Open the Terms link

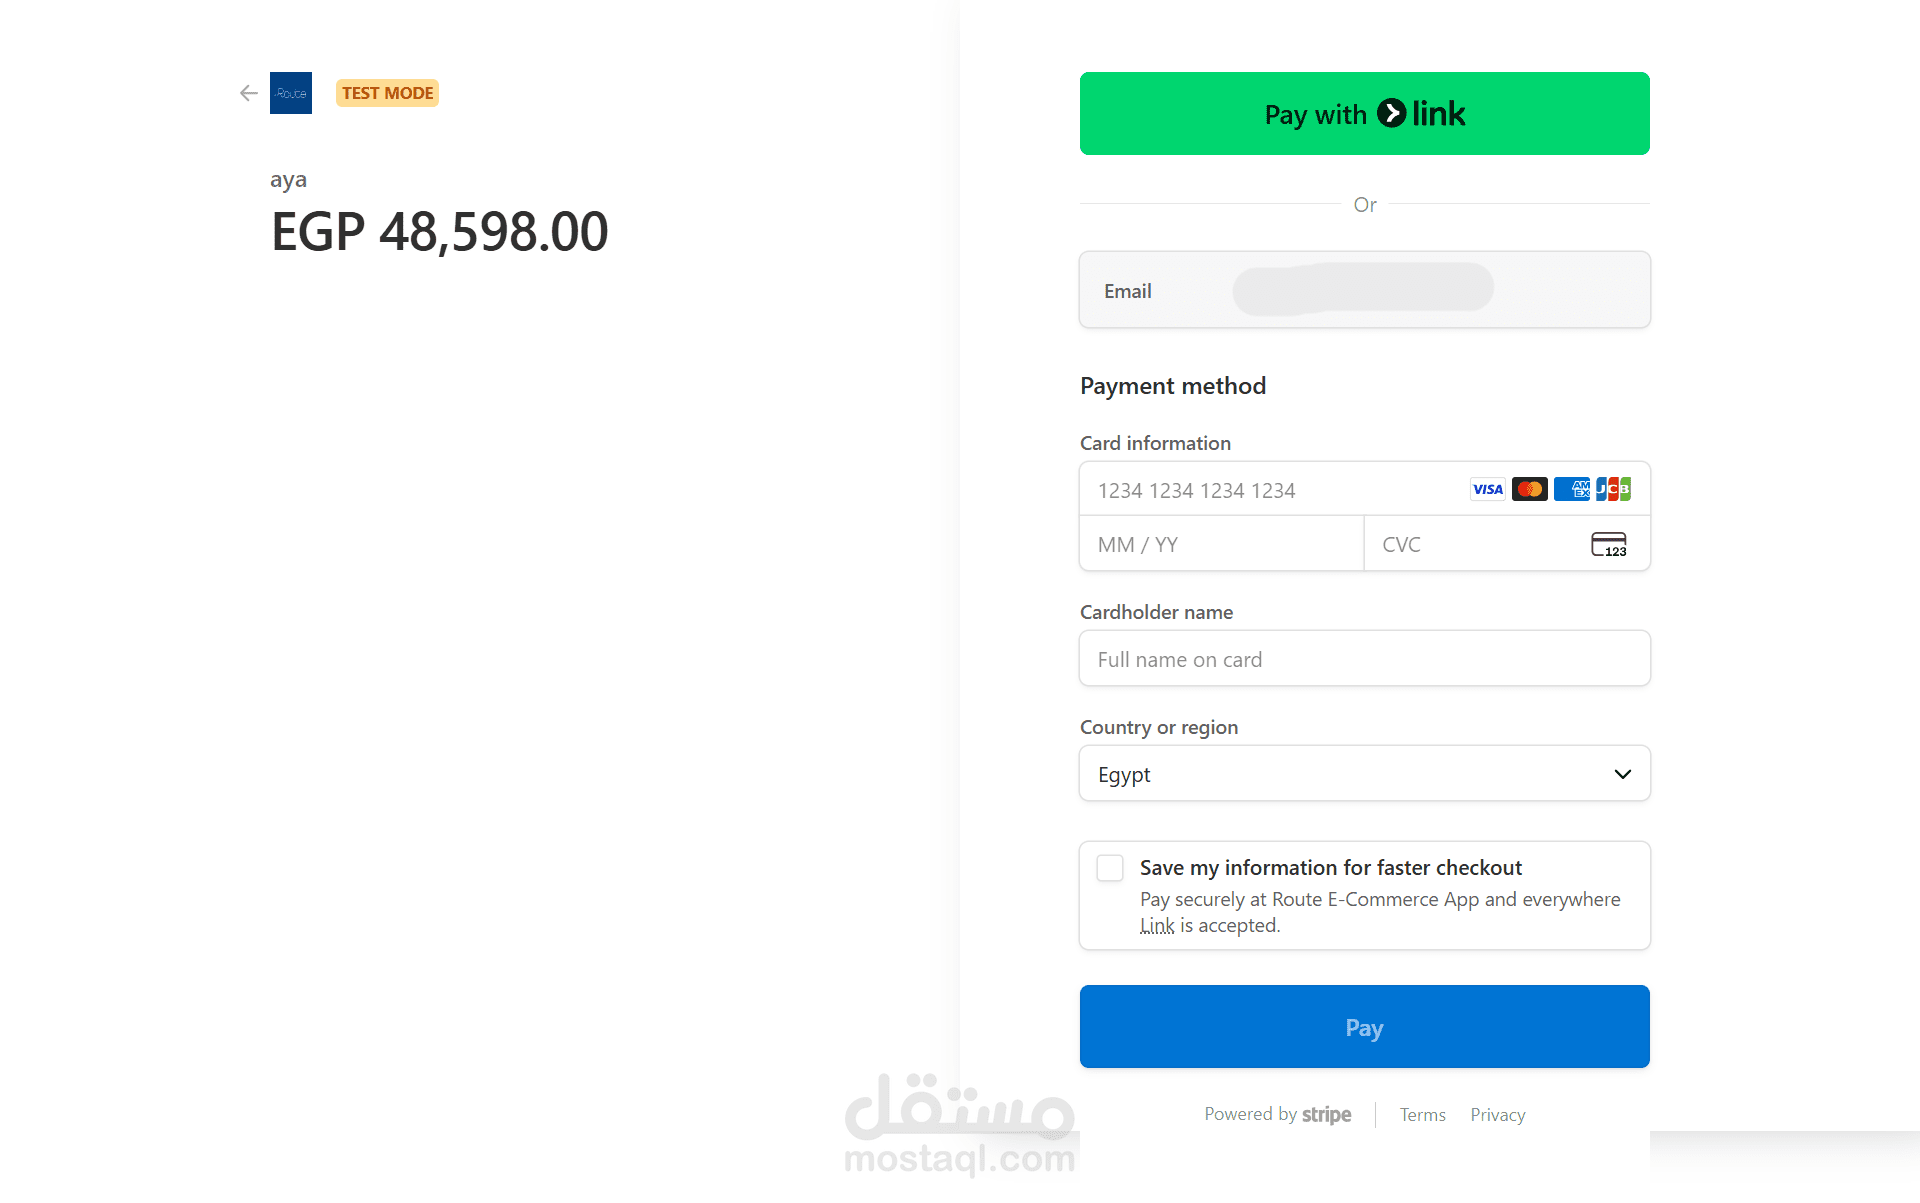[x=1422, y=1115]
